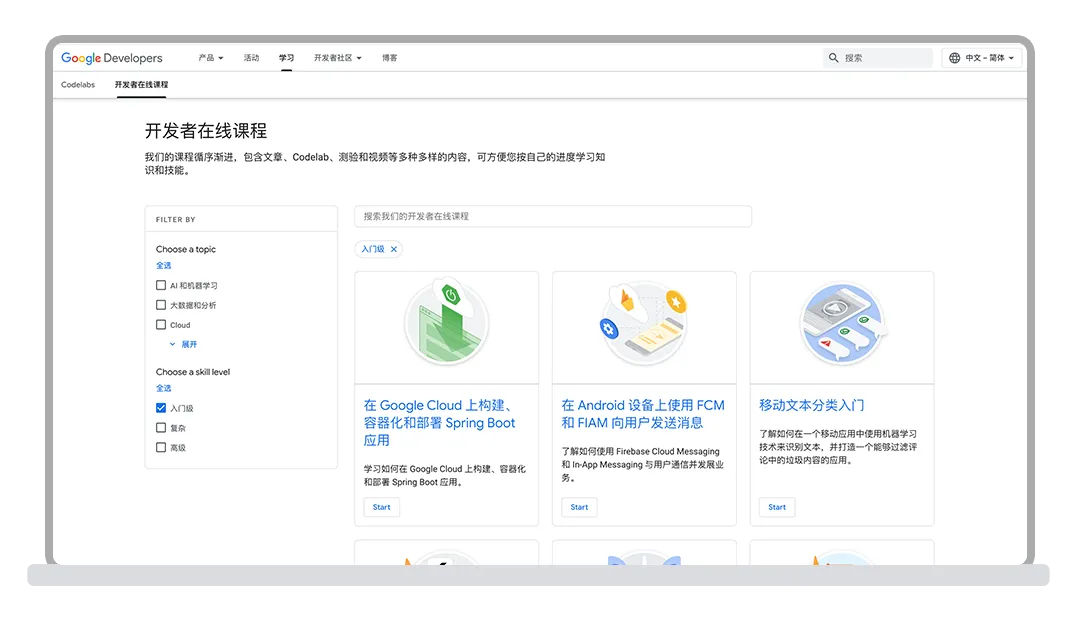This screenshot has width=1080, height=627.
Task: Click the search magnifier icon in header
Action: pos(833,58)
